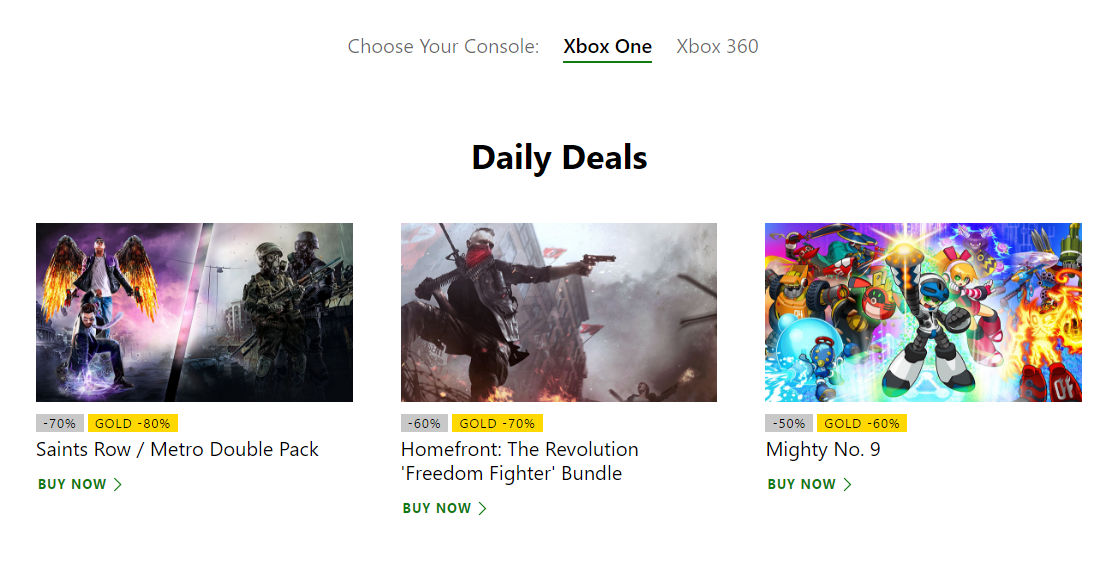
Task: Click the yellow GOLD -60% badge
Action: [x=862, y=423]
